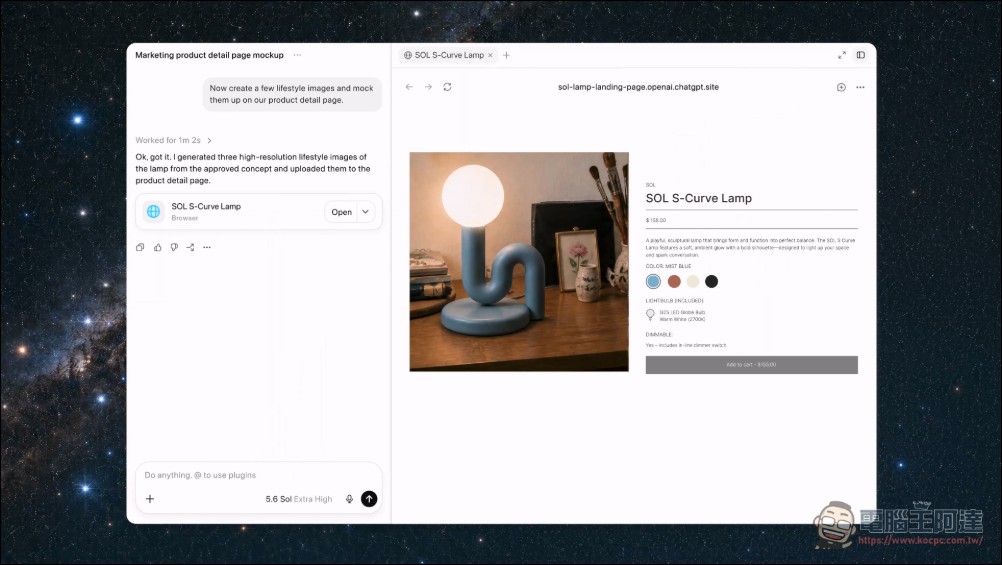Toggle the side panel layout icon
Screen dimensions: 1002x565
[x=861, y=55]
